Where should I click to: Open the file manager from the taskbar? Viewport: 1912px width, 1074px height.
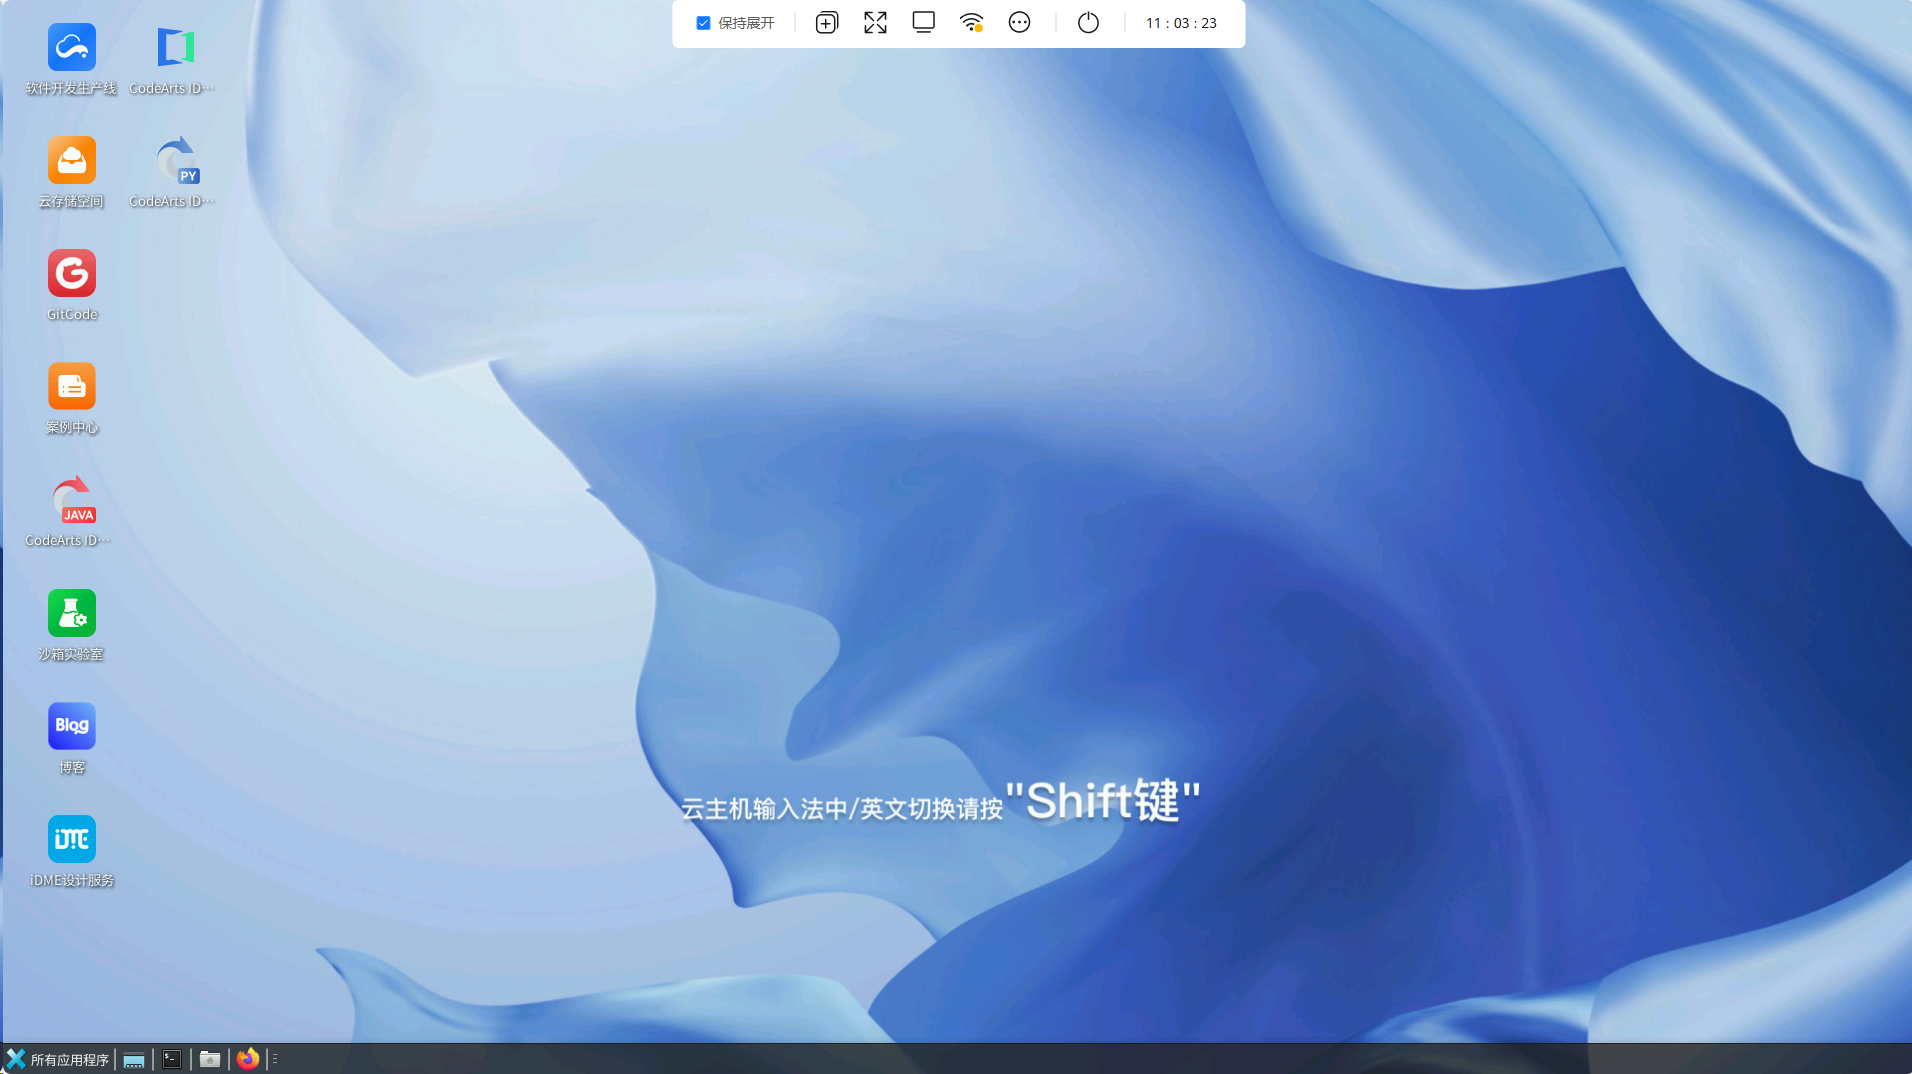(x=209, y=1059)
